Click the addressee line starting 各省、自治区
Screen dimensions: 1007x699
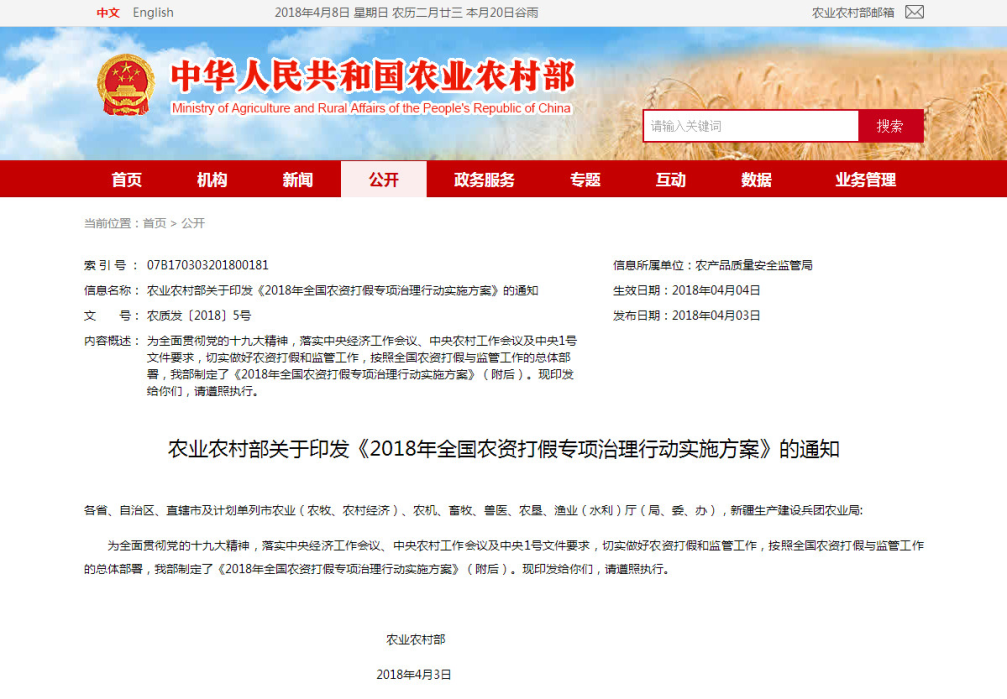coord(473,510)
